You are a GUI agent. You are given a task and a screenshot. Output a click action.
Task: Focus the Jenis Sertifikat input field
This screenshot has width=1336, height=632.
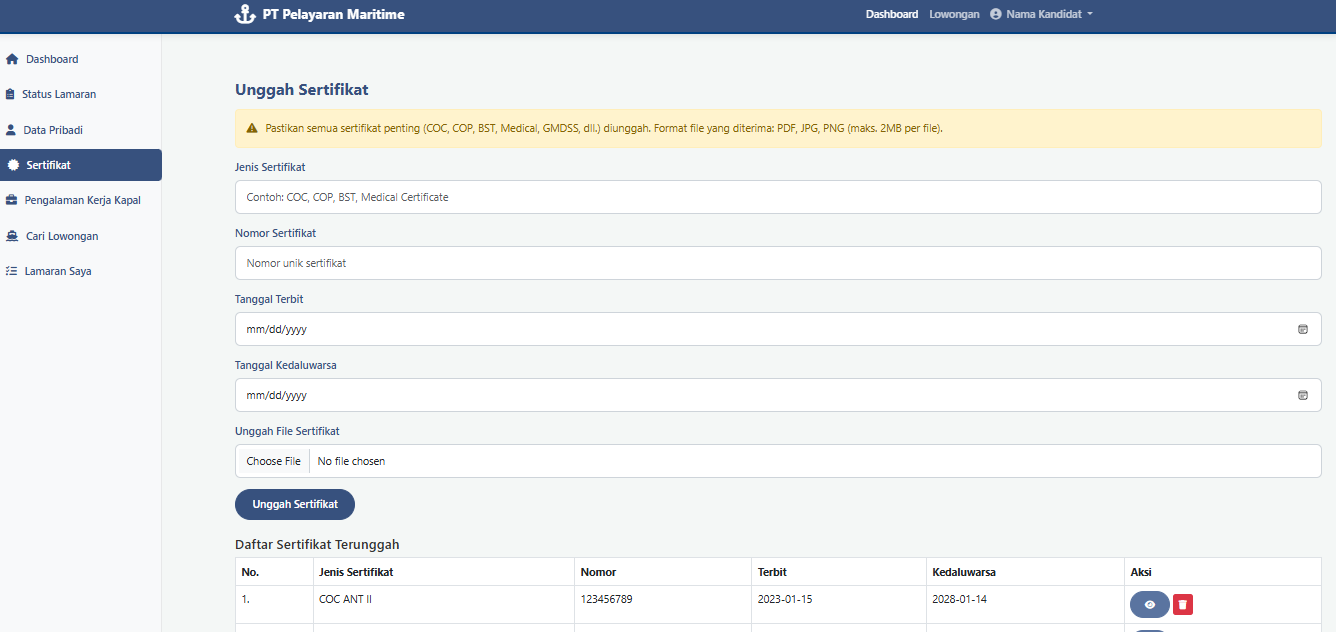click(x=777, y=197)
